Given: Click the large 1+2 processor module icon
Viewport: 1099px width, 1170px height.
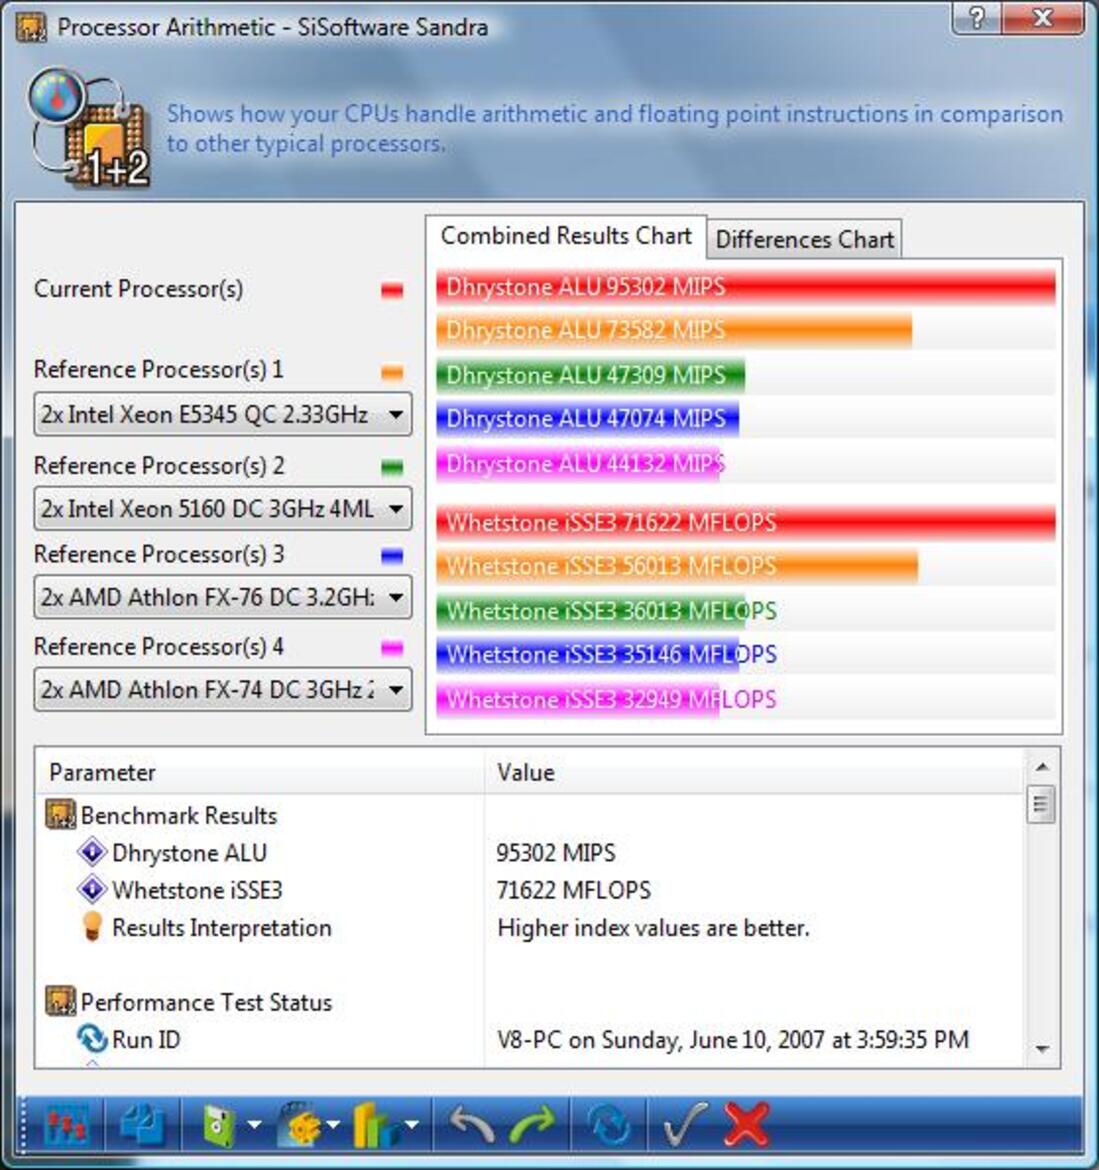Looking at the screenshot, I should [x=90, y=128].
